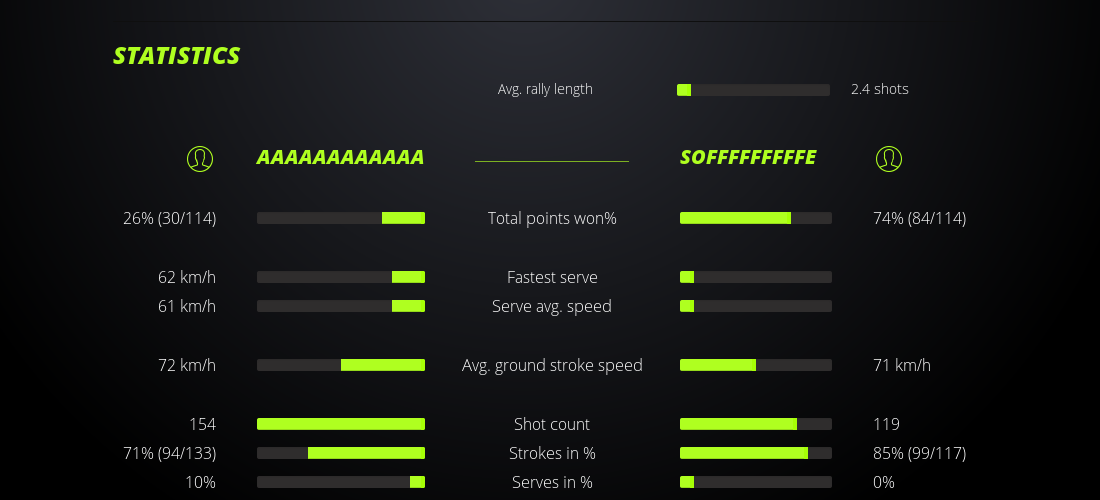Click right player's Total points won bar
The image size is (1100, 500).
click(x=756, y=218)
